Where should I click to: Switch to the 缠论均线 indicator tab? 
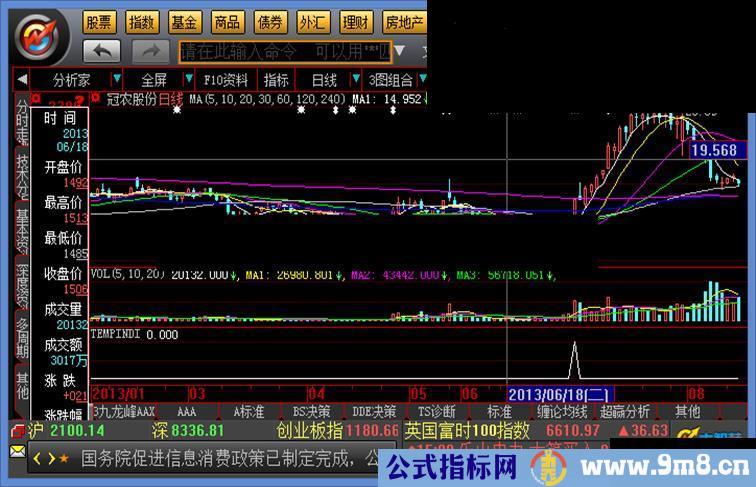pos(563,411)
